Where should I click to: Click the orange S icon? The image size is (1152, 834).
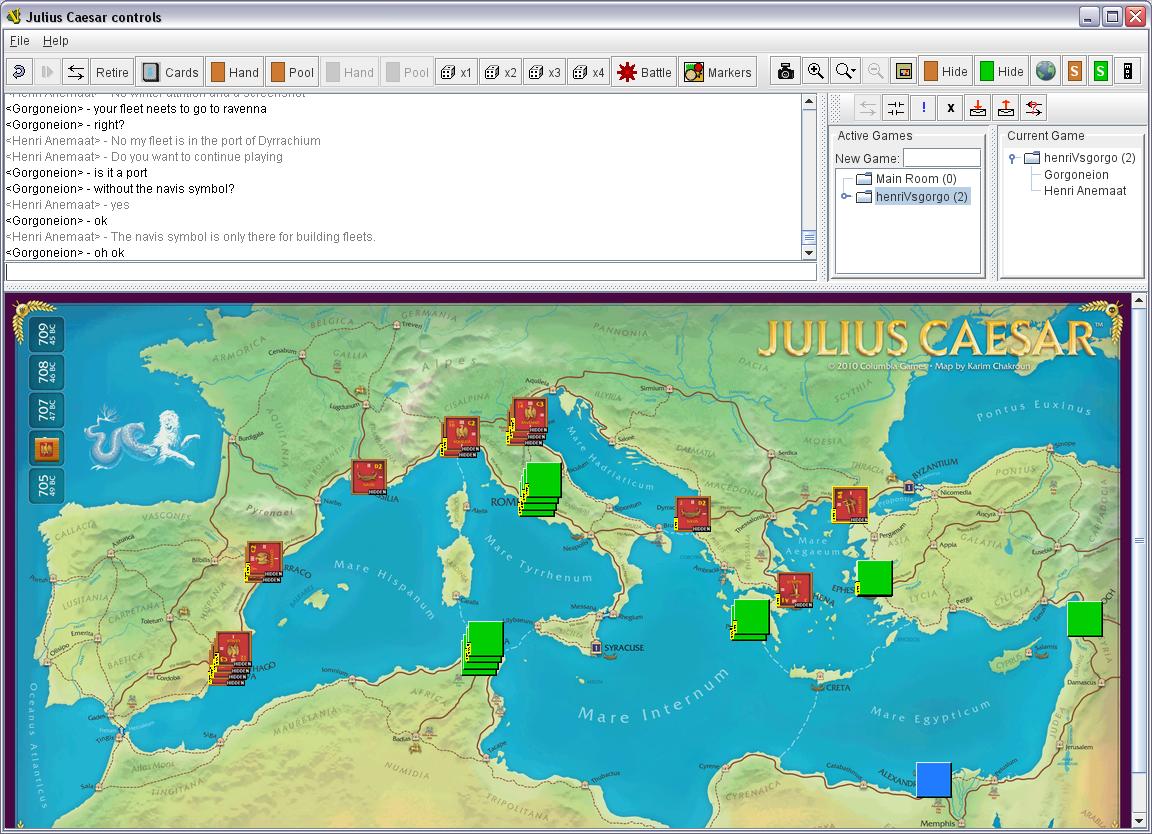tap(1075, 71)
